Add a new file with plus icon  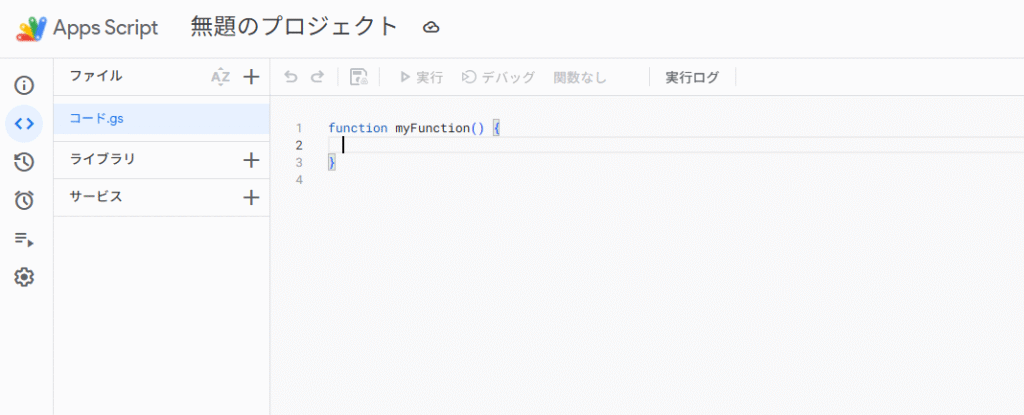pyautogui.click(x=251, y=77)
